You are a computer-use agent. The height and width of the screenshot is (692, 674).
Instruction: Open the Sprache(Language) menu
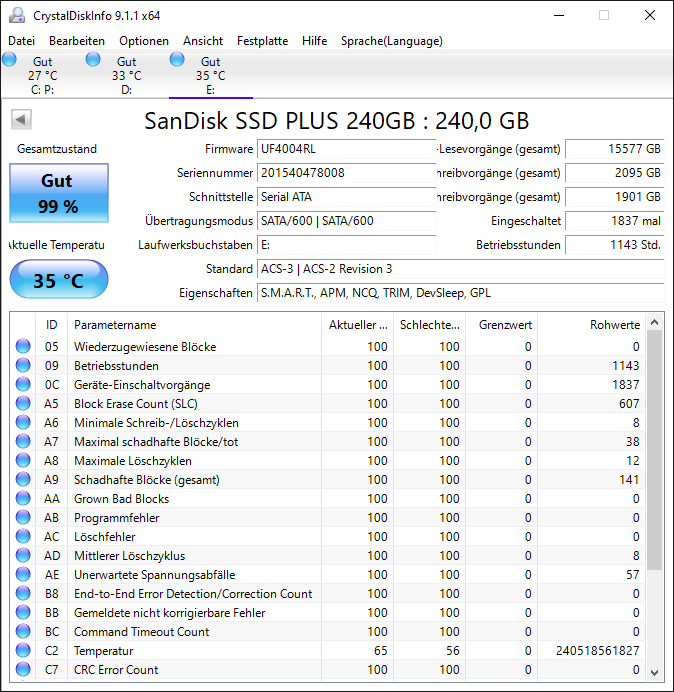[x=392, y=41]
